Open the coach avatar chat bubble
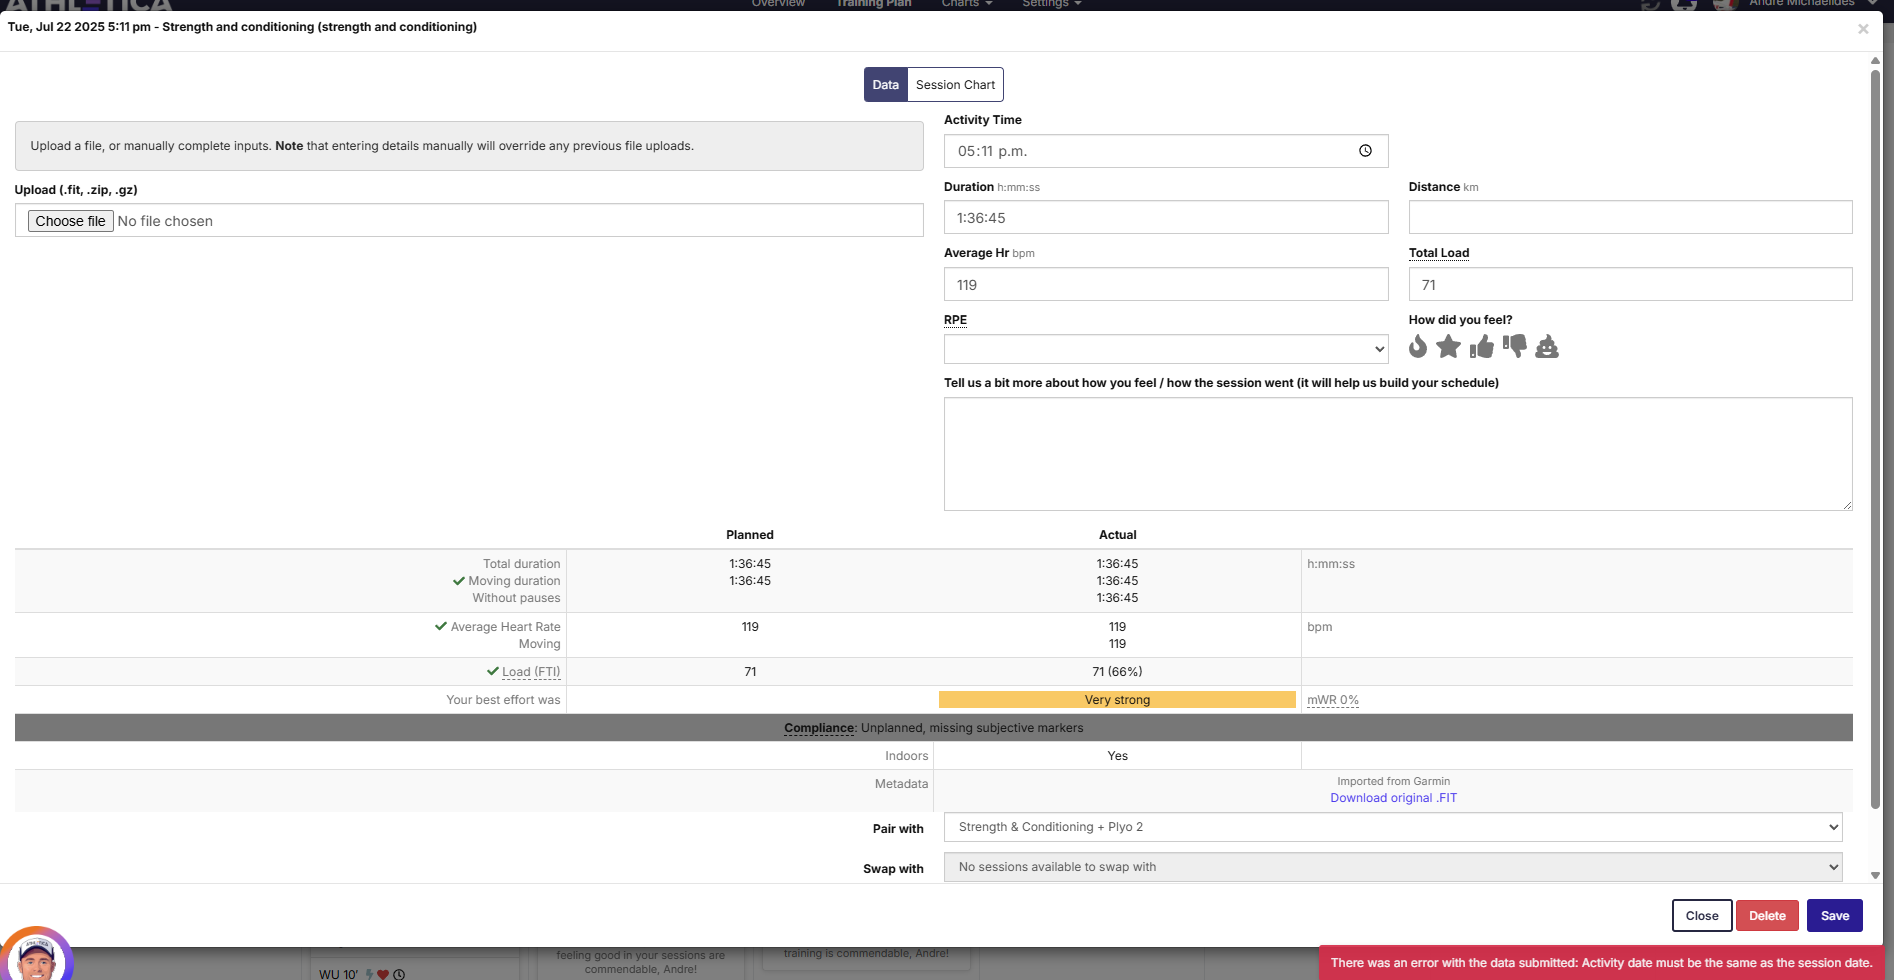The width and height of the screenshot is (1894, 980). pyautogui.click(x=37, y=957)
